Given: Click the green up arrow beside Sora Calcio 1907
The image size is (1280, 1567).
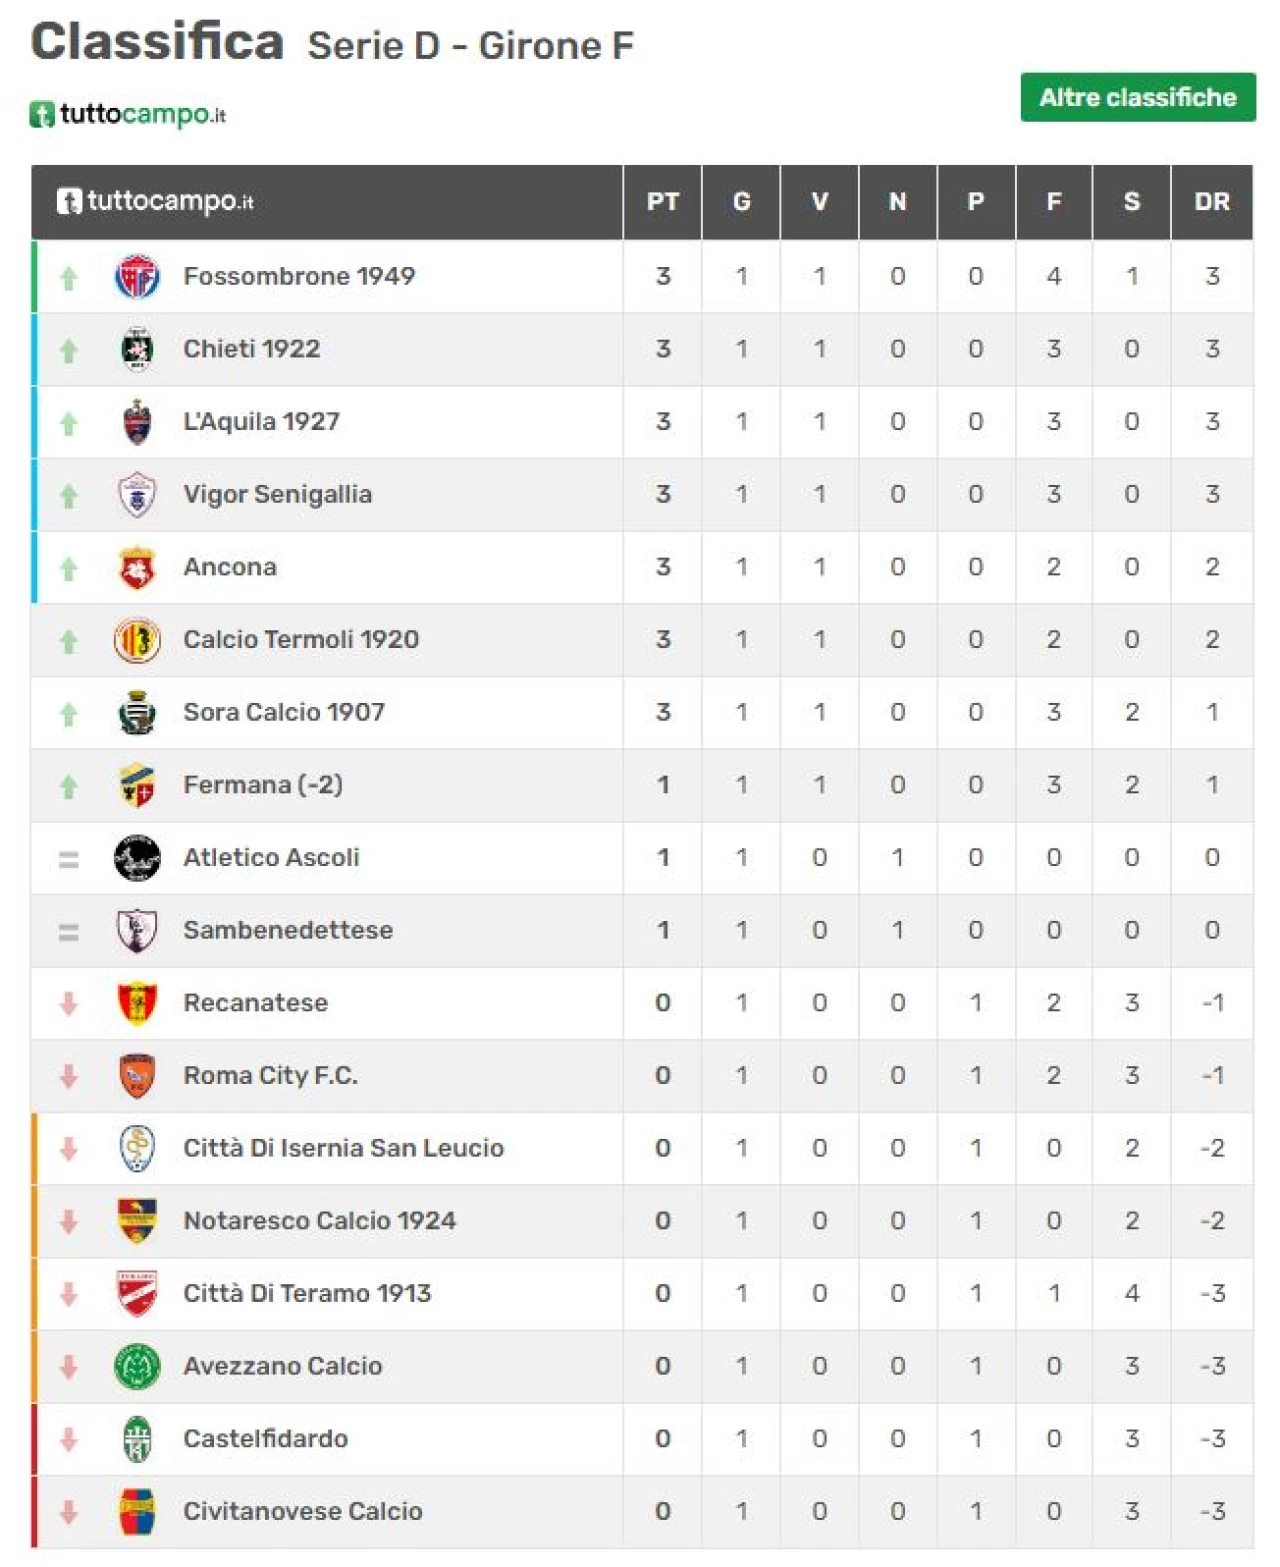Looking at the screenshot, I should [68, 714].
